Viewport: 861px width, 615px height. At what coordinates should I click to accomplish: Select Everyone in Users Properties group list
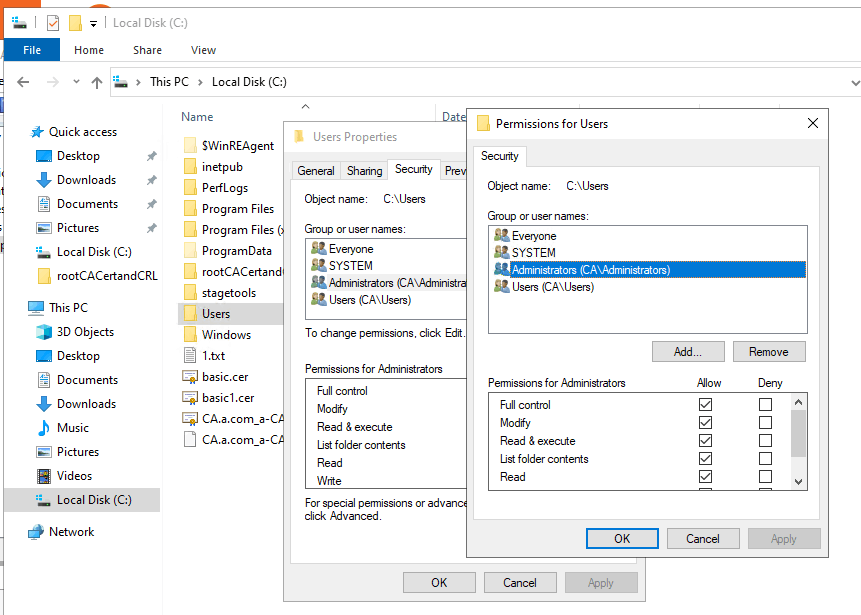(x=351, y=249)
